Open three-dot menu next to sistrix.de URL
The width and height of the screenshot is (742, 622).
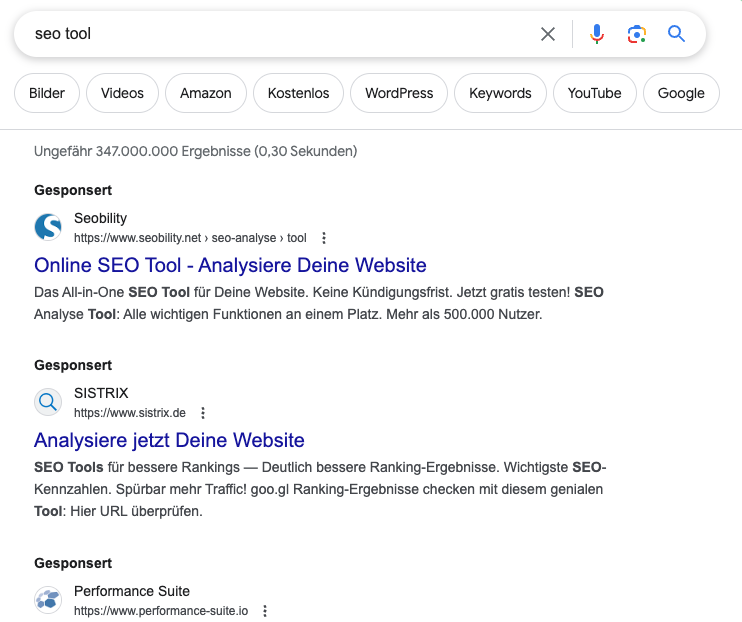click(203, 413)
